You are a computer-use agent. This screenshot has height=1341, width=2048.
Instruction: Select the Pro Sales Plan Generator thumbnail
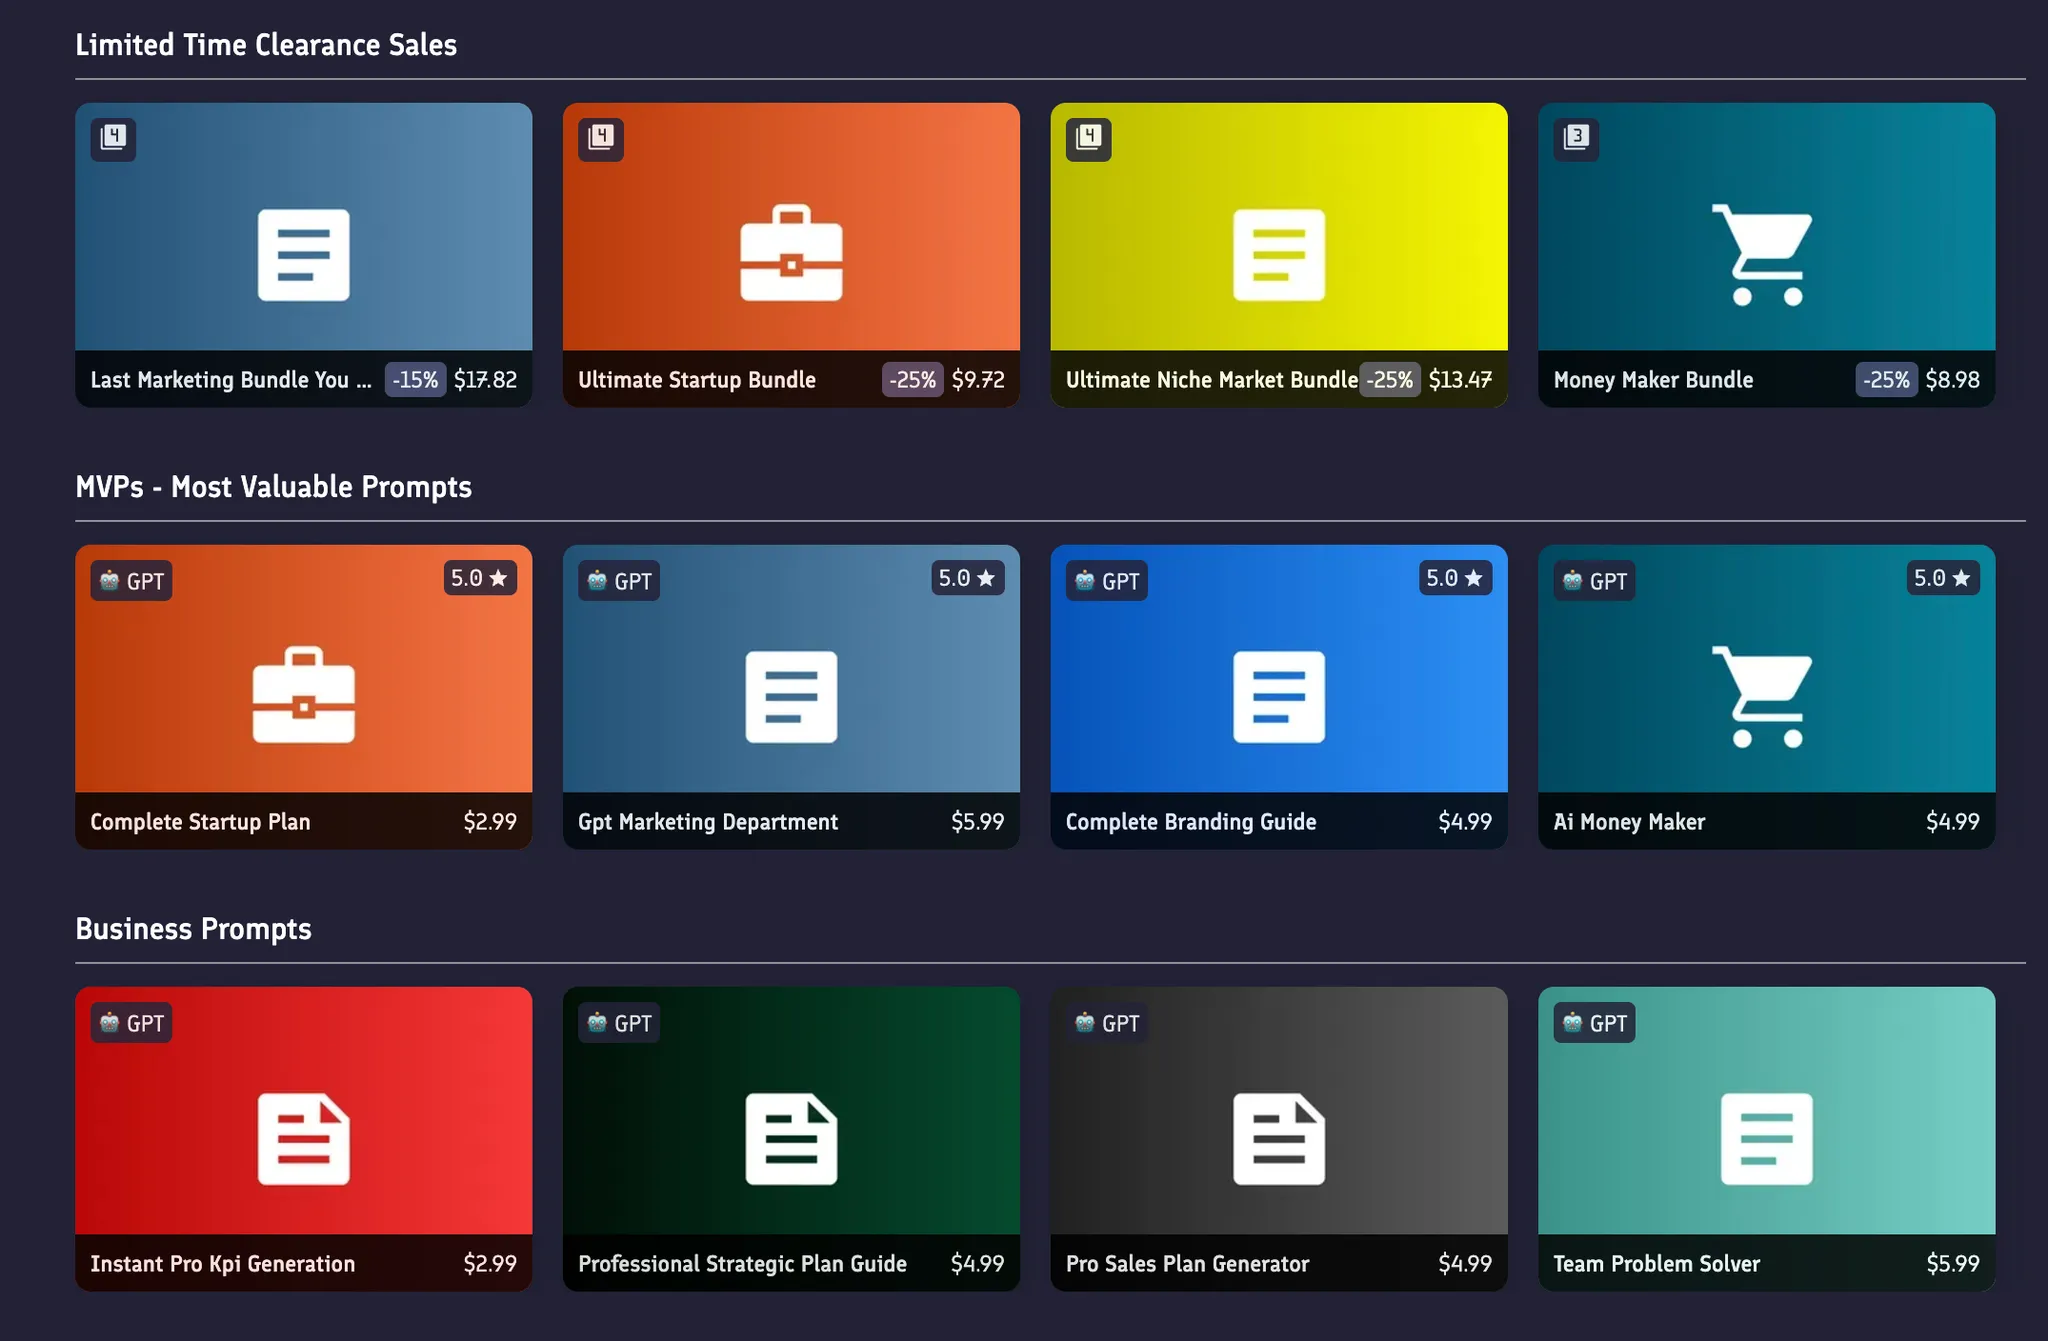(x=1278, y=1110)
